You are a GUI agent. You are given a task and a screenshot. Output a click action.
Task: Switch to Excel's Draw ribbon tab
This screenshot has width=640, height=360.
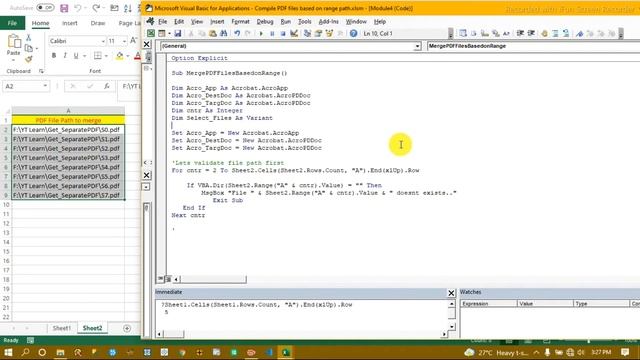coord(98,23)
